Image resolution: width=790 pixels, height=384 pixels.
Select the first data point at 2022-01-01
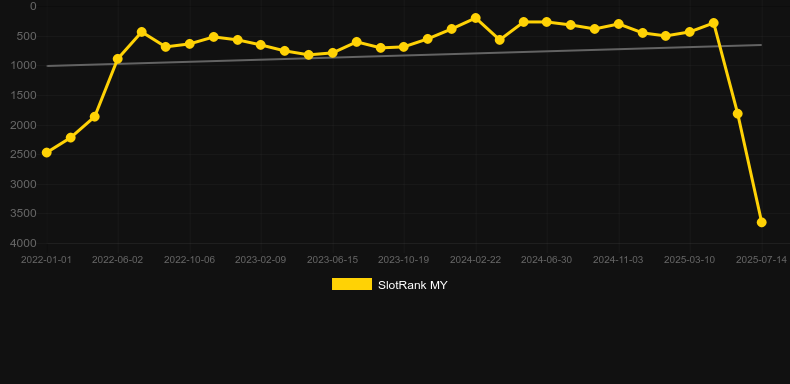pyautogui.click(x=46, y=152)
